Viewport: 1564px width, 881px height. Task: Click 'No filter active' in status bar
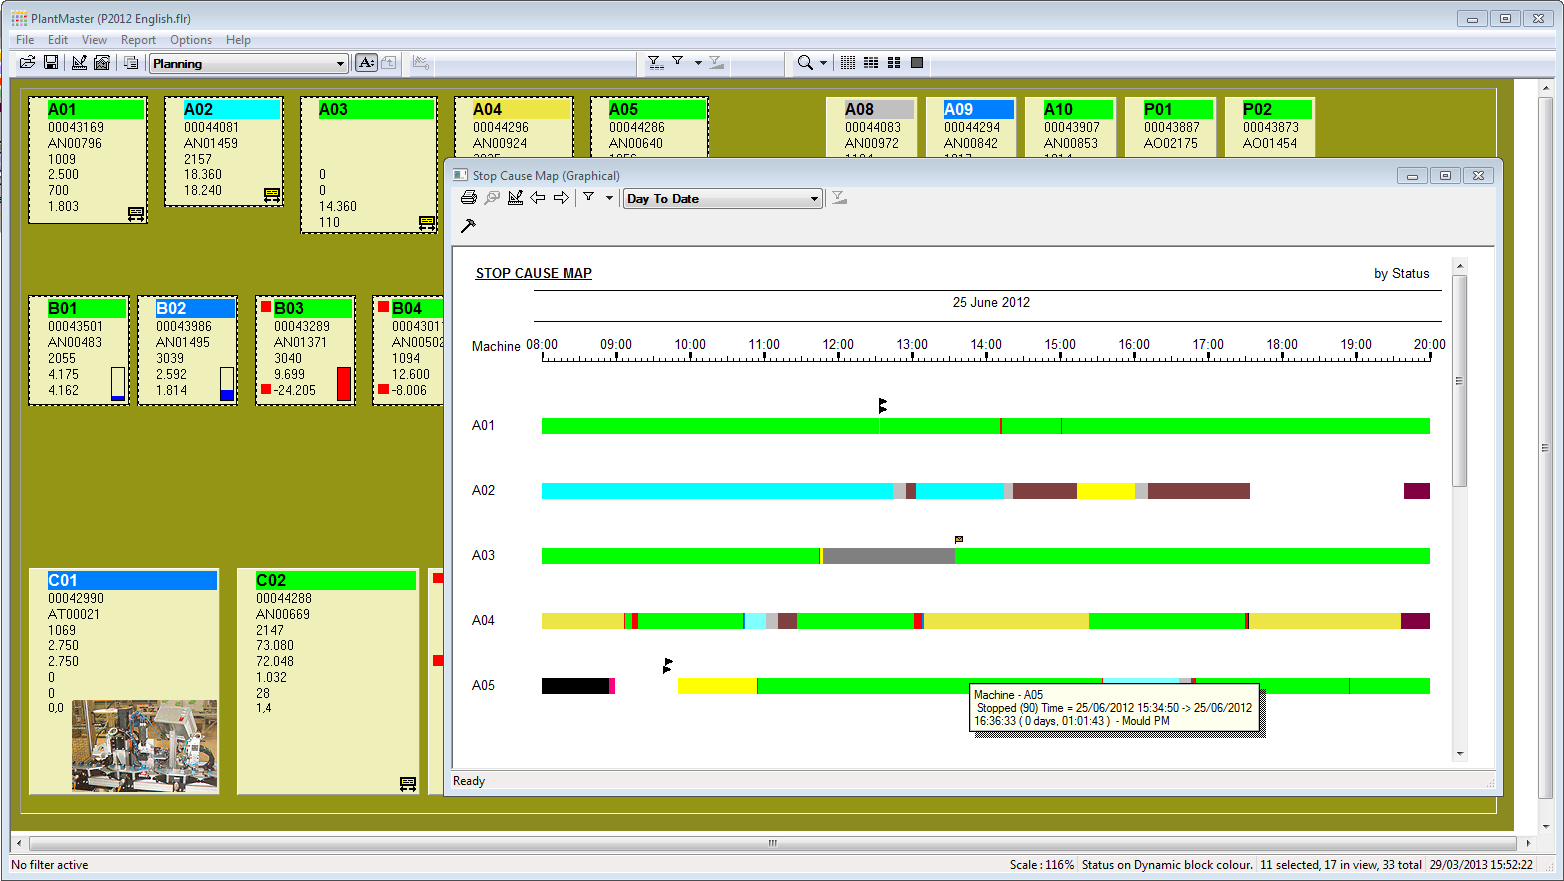50,865
